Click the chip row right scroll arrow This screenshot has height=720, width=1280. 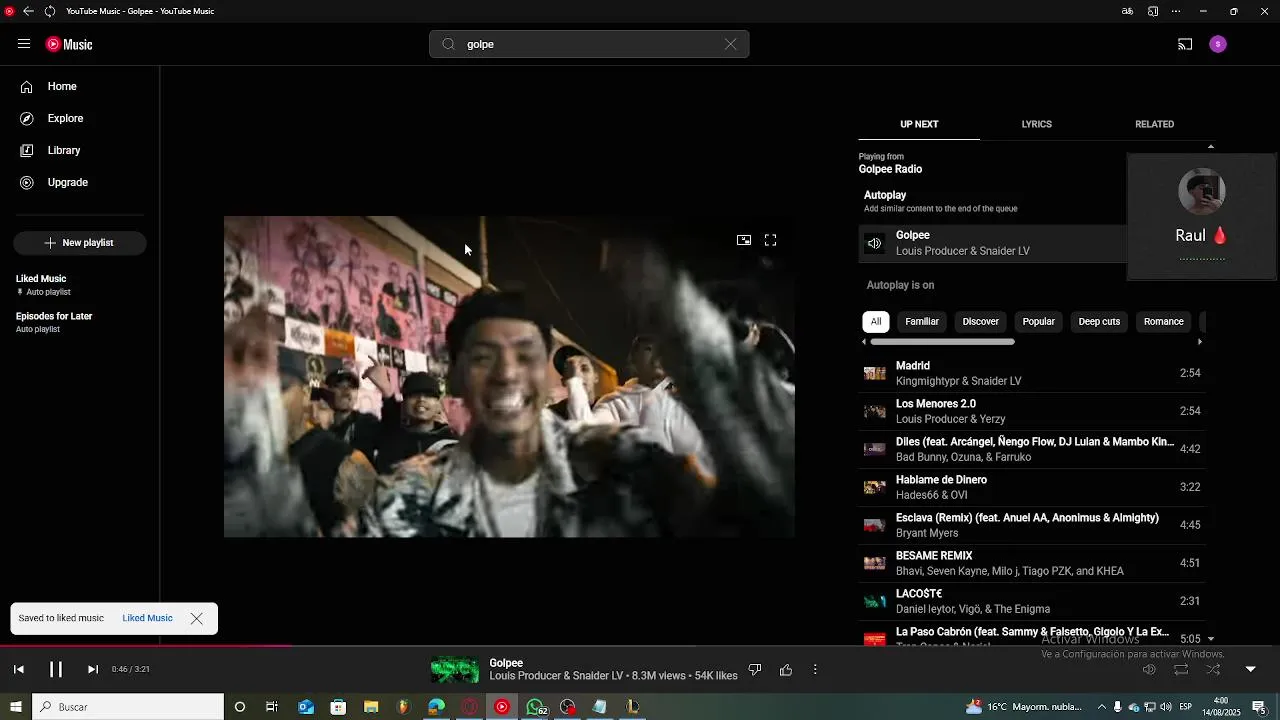tap(1200, 342)
